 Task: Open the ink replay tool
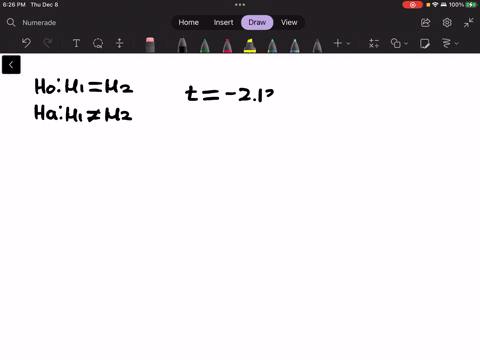(x=446, y=43)
